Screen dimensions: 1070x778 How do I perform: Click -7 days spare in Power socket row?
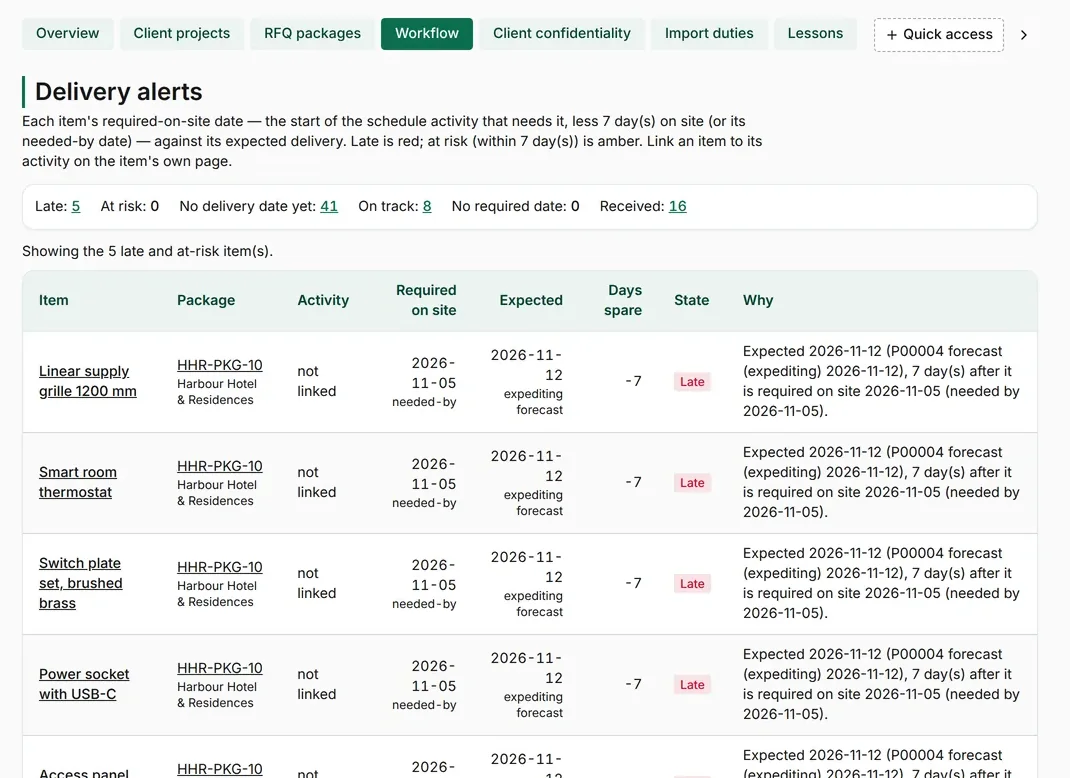tap(633, 684)
